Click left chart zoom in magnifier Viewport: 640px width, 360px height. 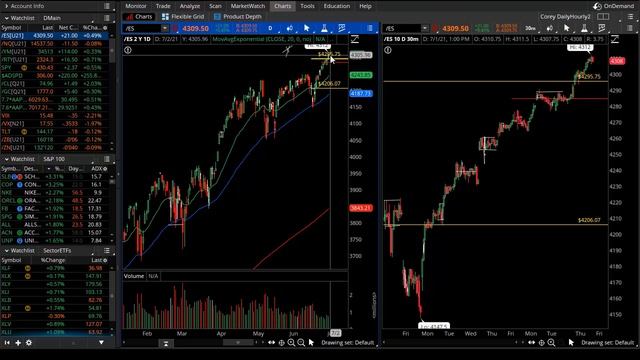point(291,343)
